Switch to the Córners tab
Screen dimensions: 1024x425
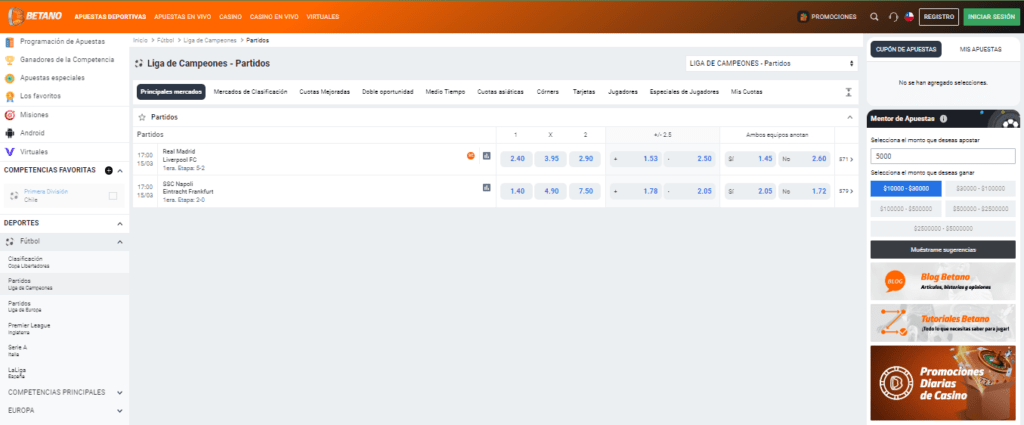pyautogui.click(x=548, y=92)
